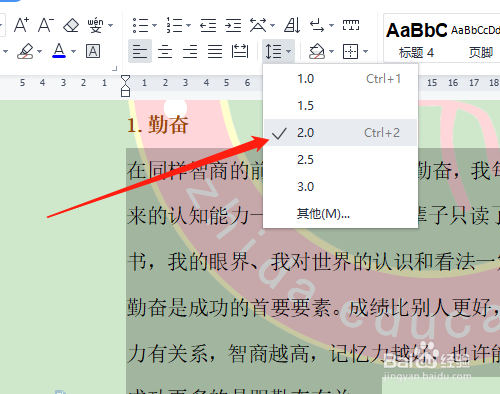Click the line starting 勤奋是成功的首要要素
The width and height of the screenshot is (500, 394).
point(313,307)
